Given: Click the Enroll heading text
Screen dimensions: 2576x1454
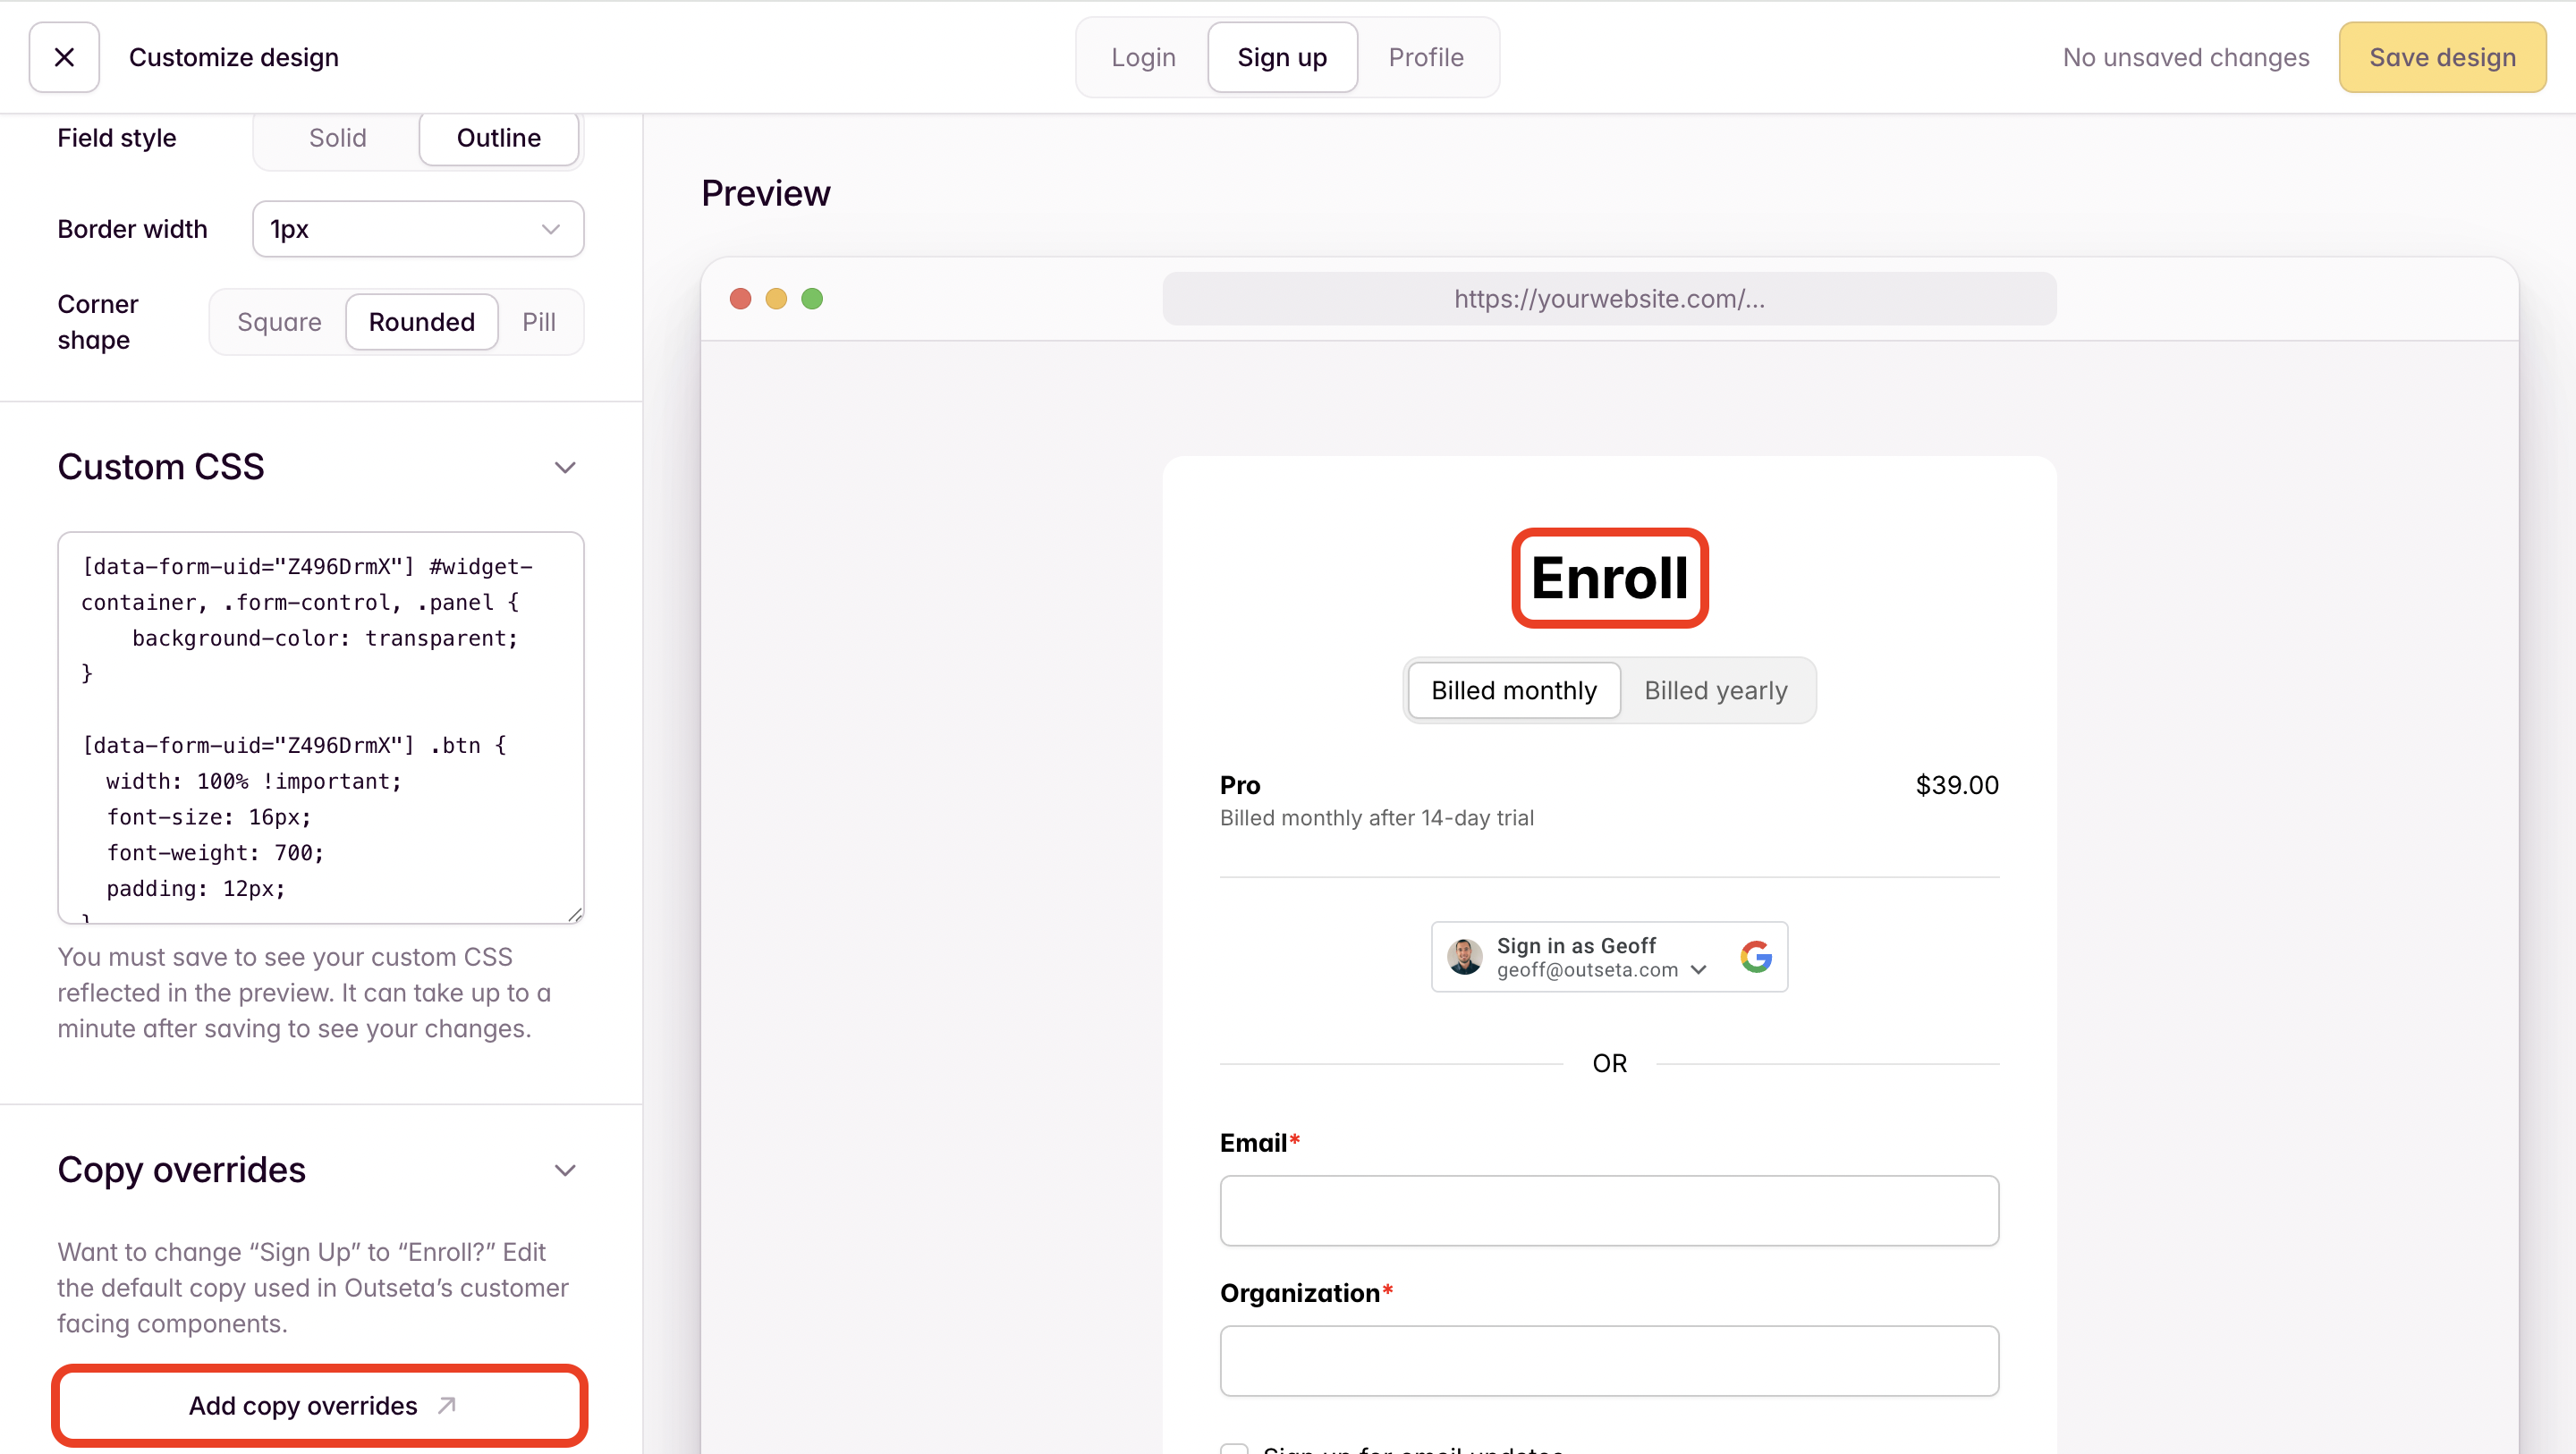Looking at the screenshot, I should 1609,578.
